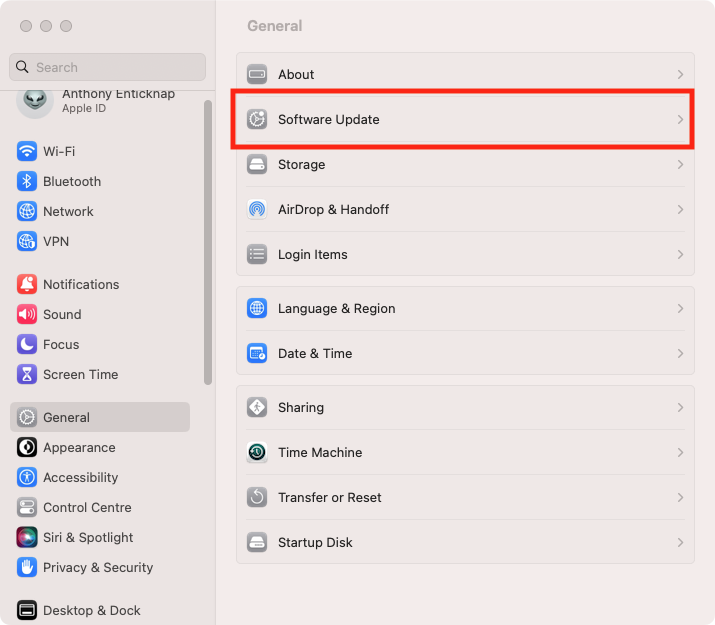The width and height of the screenshot is (715, 625).
Task: Open Software Update via its chevron
Action: click(680, 119)
